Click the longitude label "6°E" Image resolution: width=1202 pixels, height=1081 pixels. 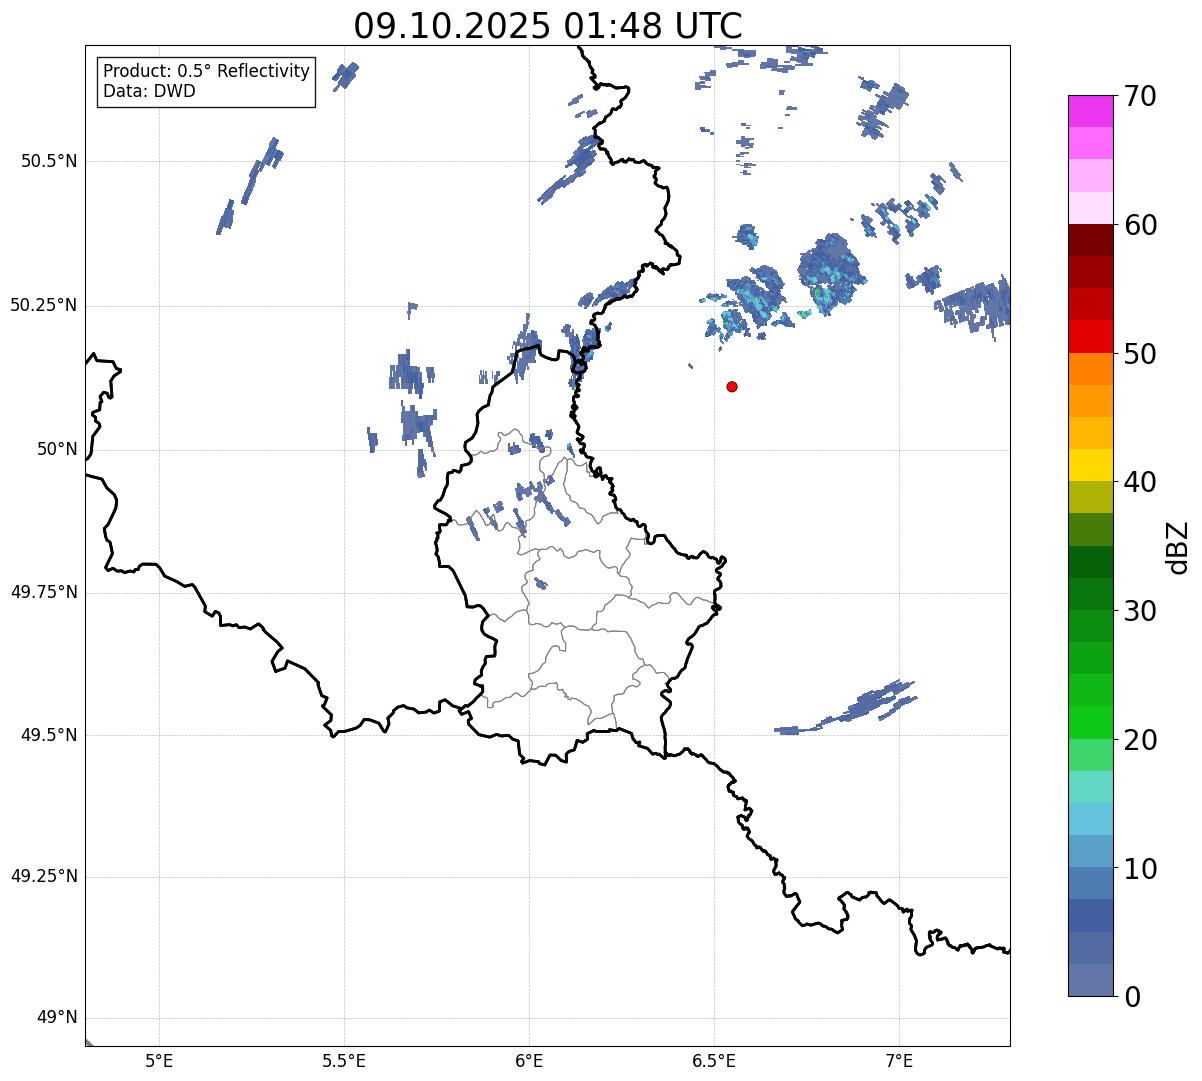(529, 1060)
